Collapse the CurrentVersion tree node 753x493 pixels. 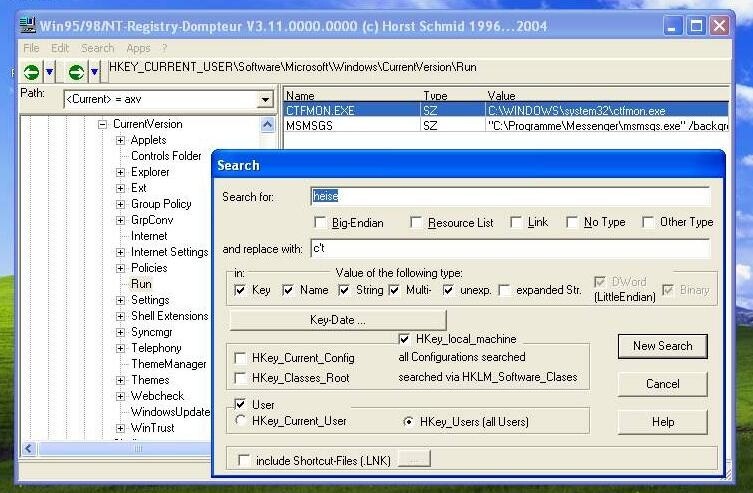pyautogui.click(x=102, y=124)
